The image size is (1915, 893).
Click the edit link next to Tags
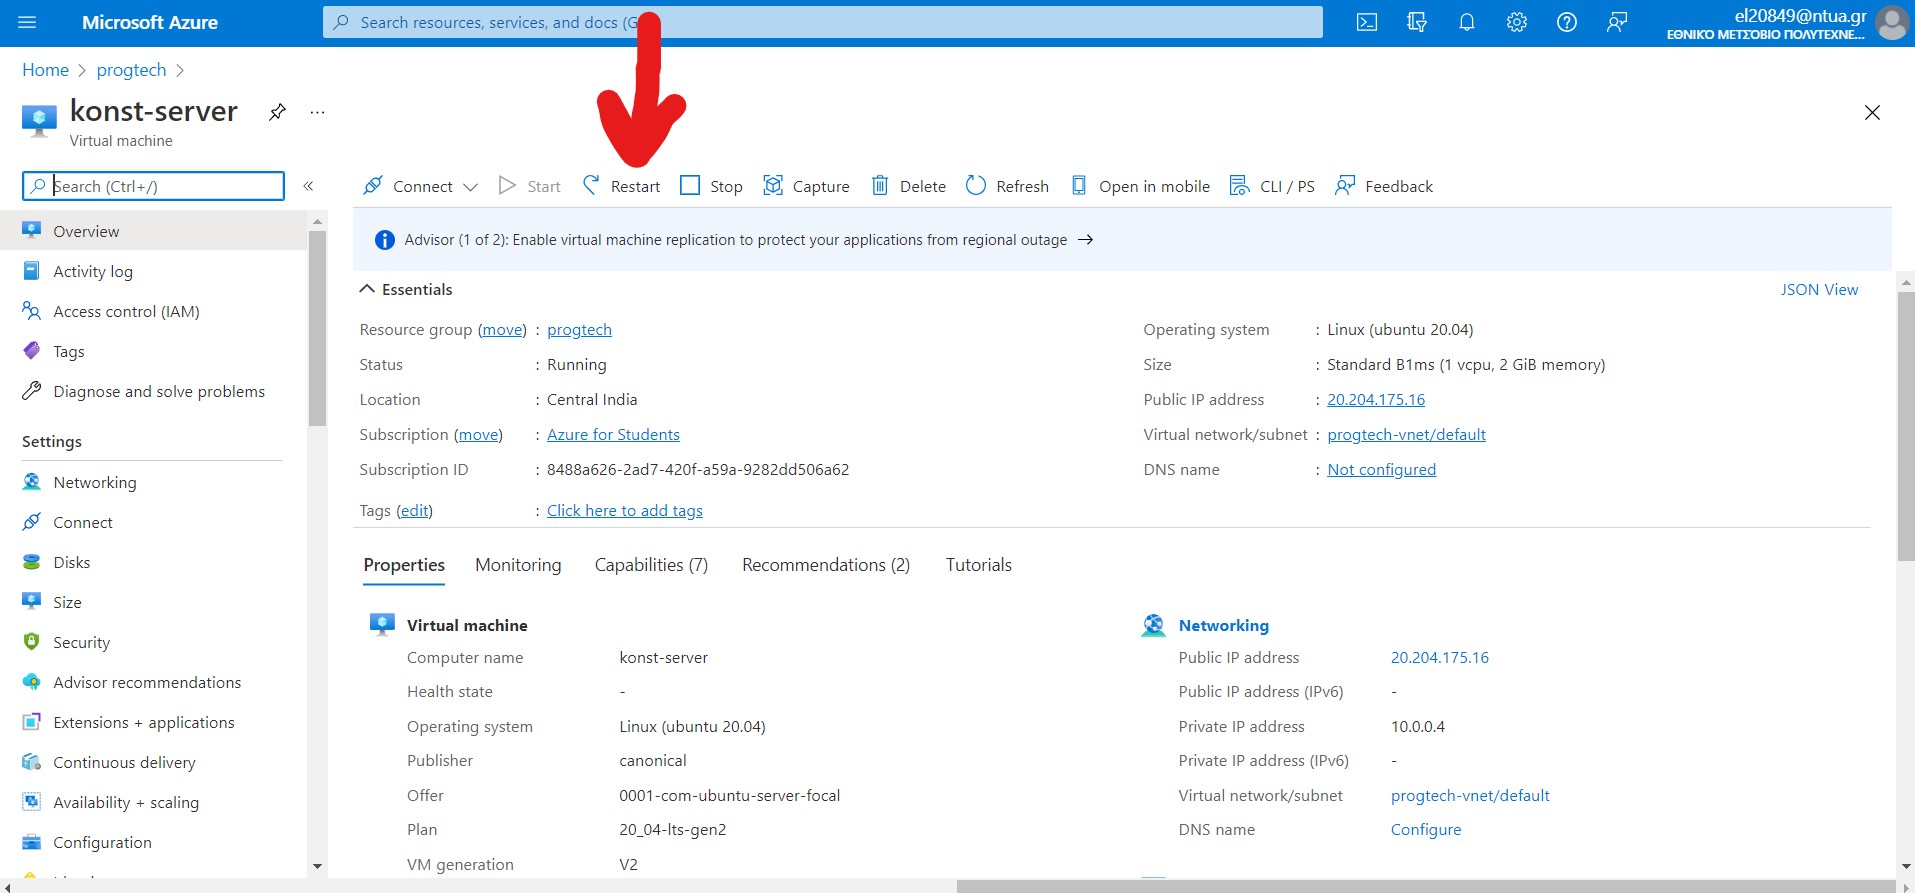(x=414, y=511)
